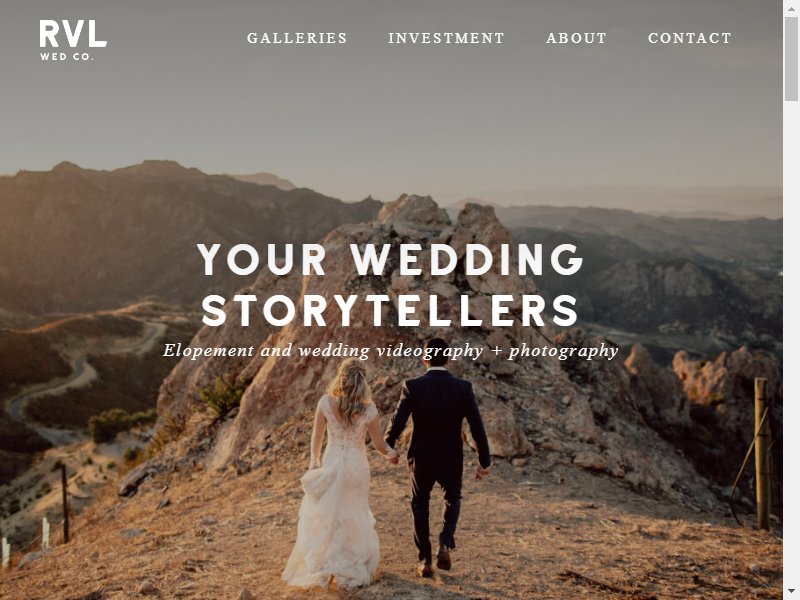Open the About page
The image size is (800, 600).
tap(576, 38)
